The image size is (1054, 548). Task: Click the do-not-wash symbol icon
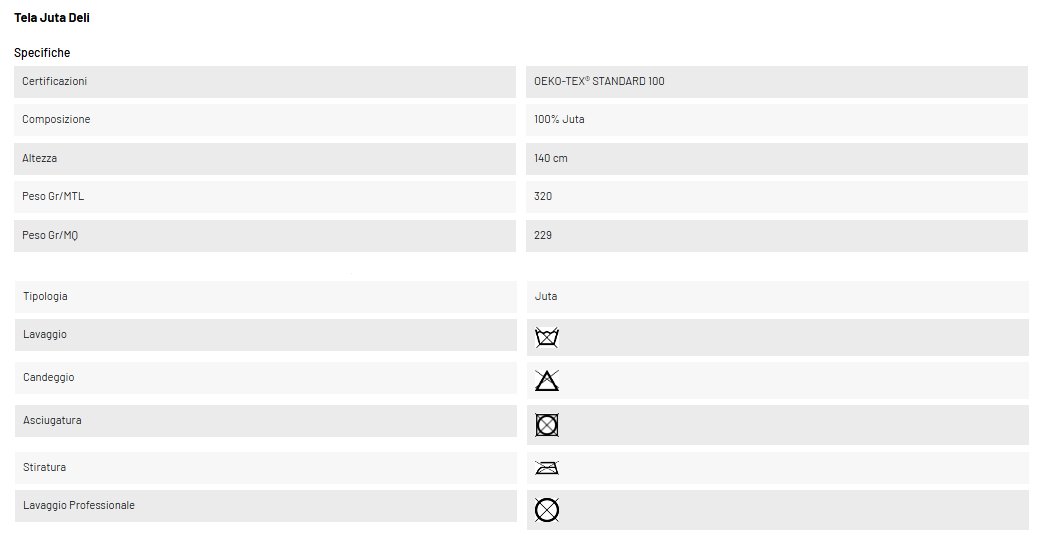(547, 338)
